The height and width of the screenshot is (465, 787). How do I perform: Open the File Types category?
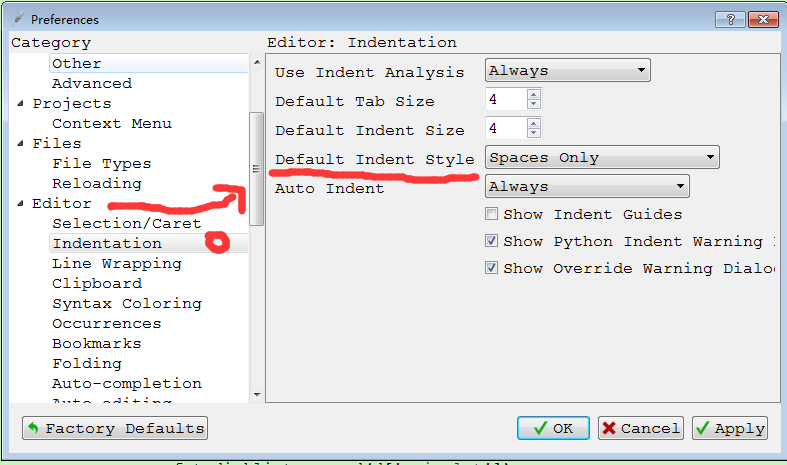101,164
